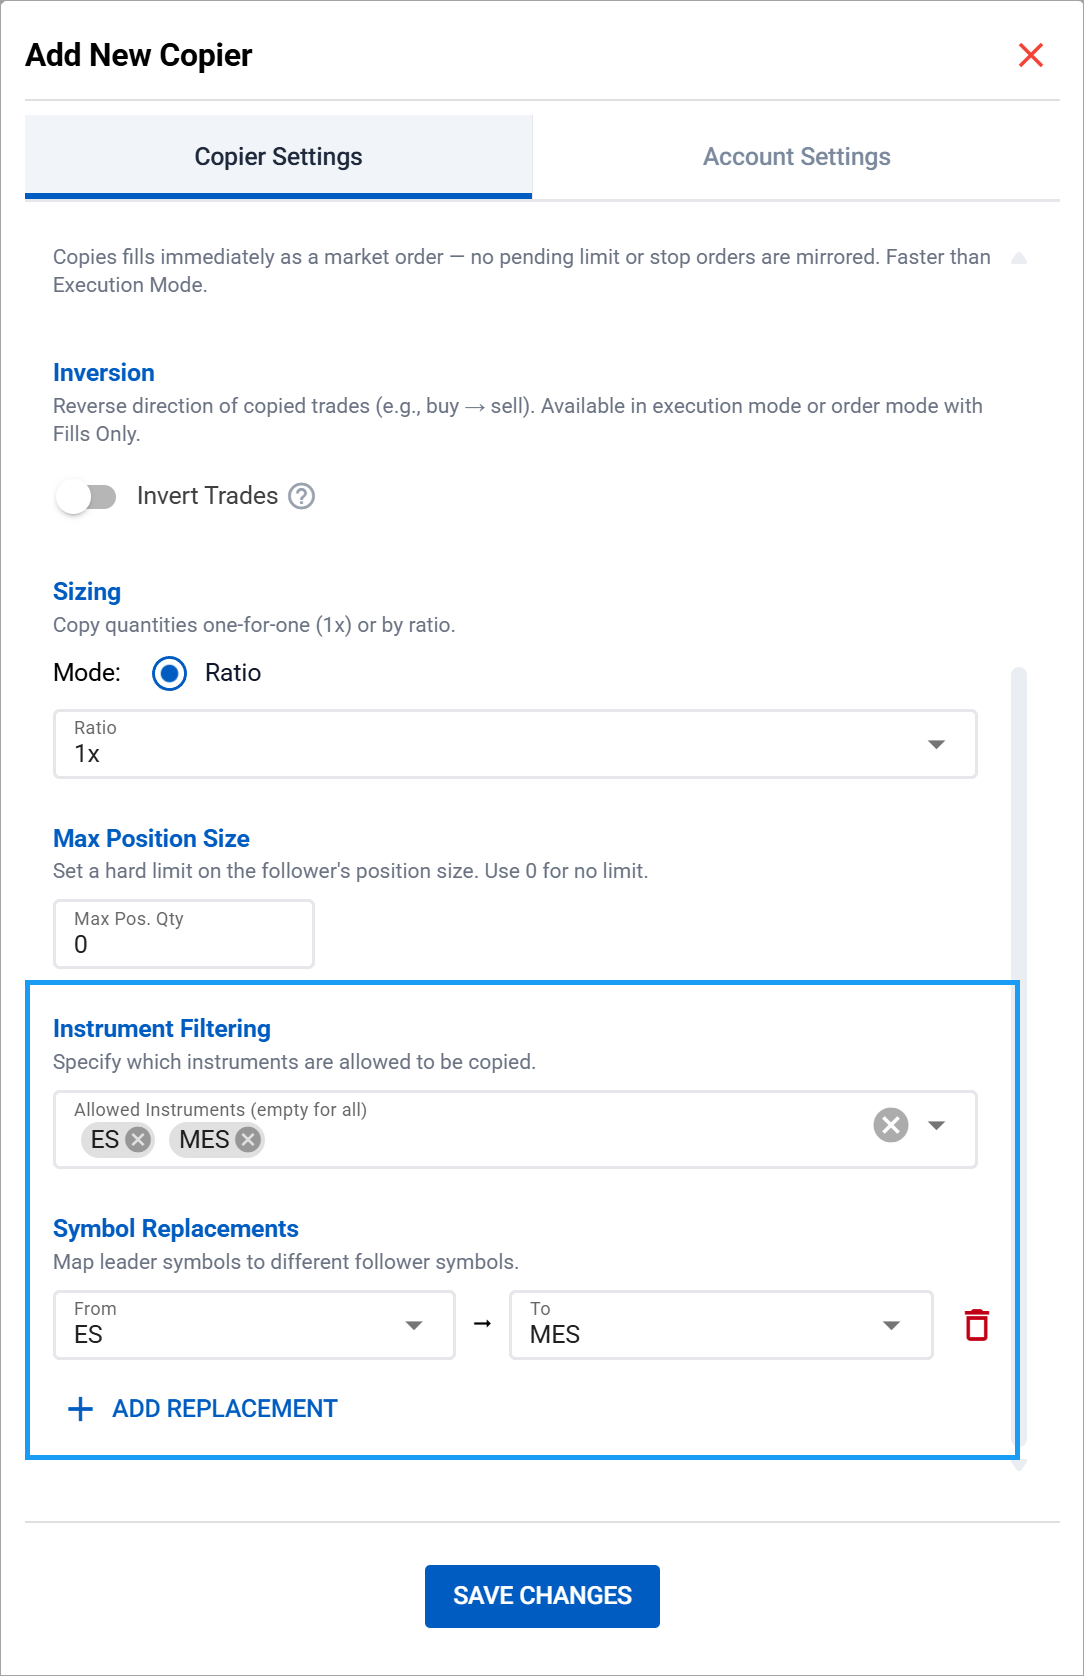The width and height of the screenshot is (1084, 1676).
Task: Click the Max Pos. Qty input field
Action: click(x=184, y=935)
